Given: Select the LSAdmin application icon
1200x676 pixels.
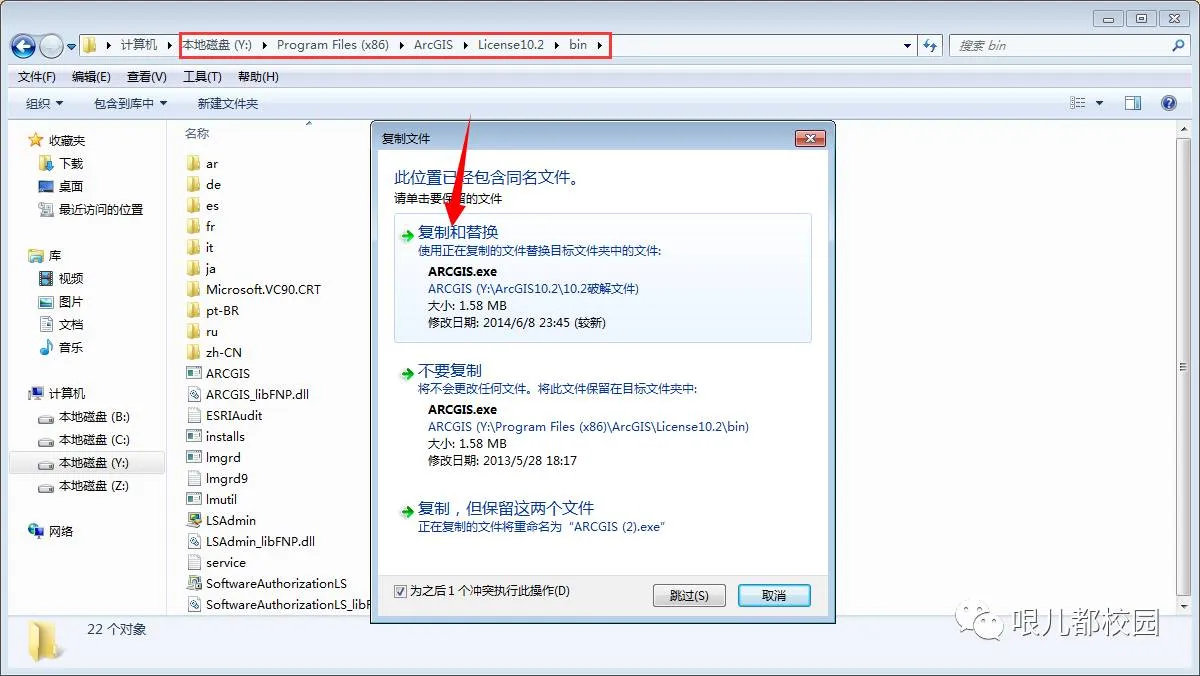Looking at the screenshot, I should (194, 520).
